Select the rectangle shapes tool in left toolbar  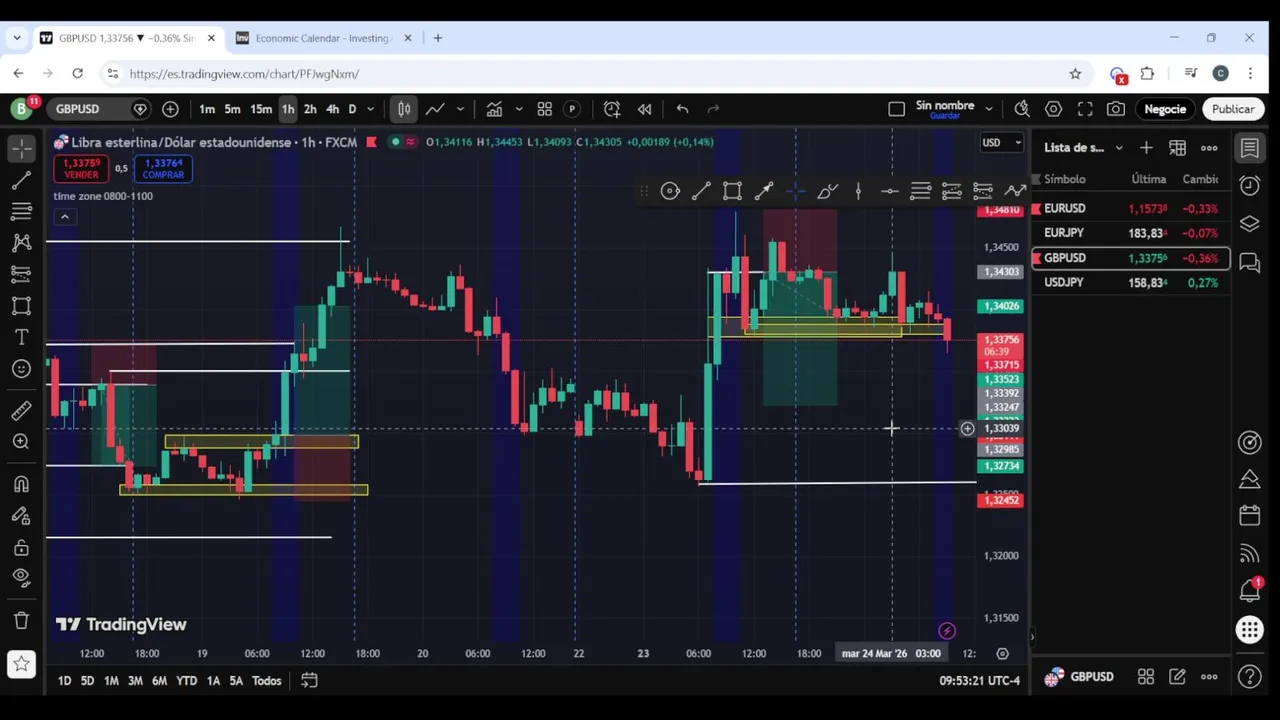tap(21, 306)
